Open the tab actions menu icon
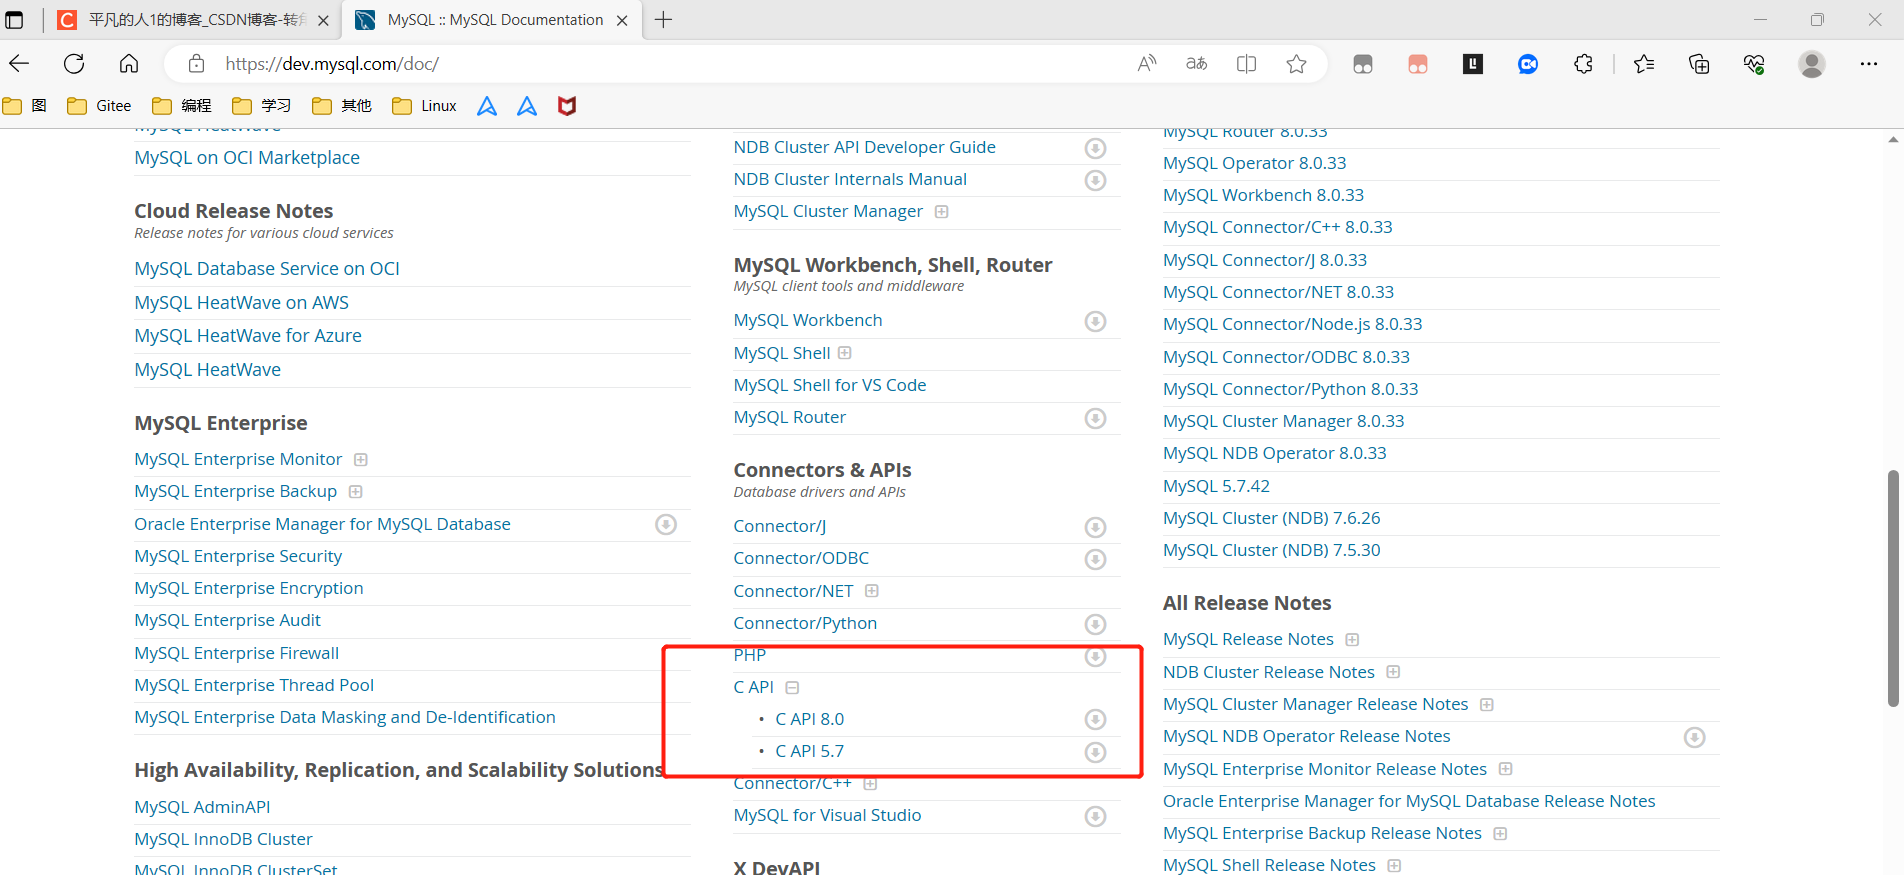This screenshot has height=875, width=1904. pyautogui.click(x=14, y=20)
